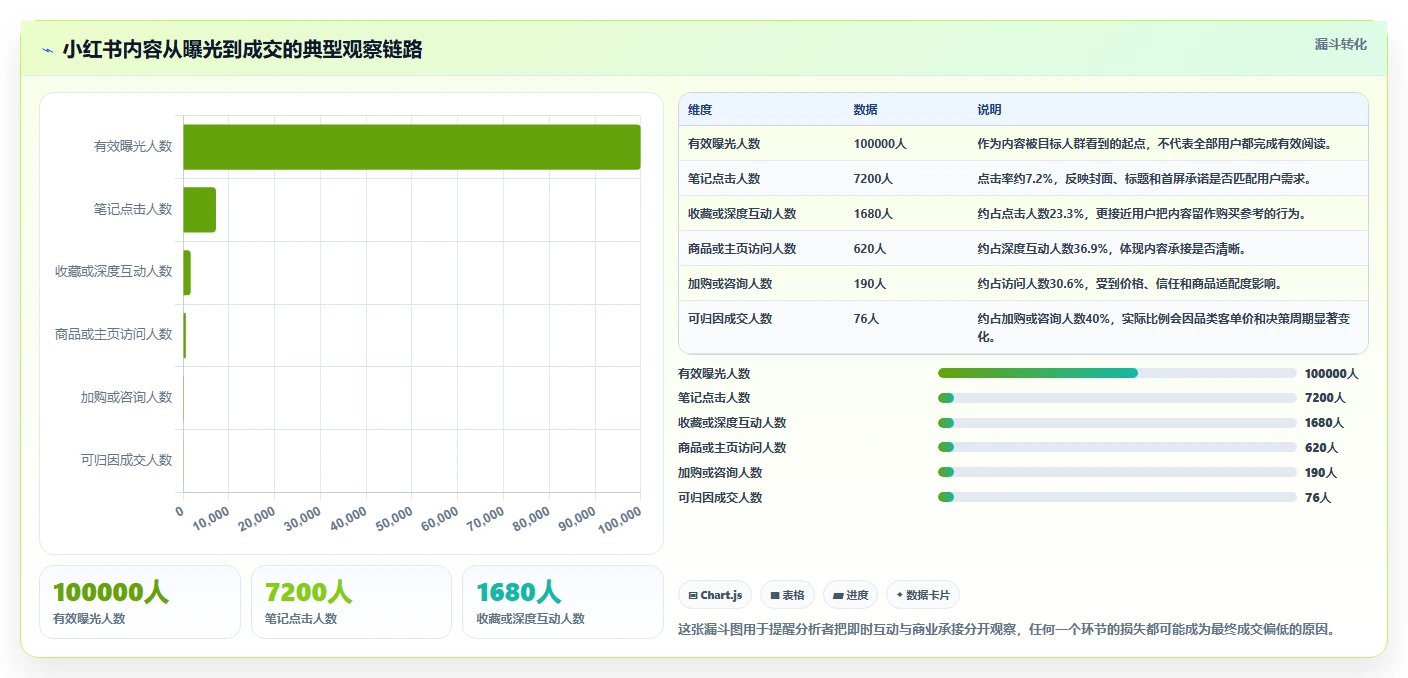Click the 100,000 x-axis tick label
Image resolution: width=1408 pixels, height=678 pixels.
[x=619, y=520]
